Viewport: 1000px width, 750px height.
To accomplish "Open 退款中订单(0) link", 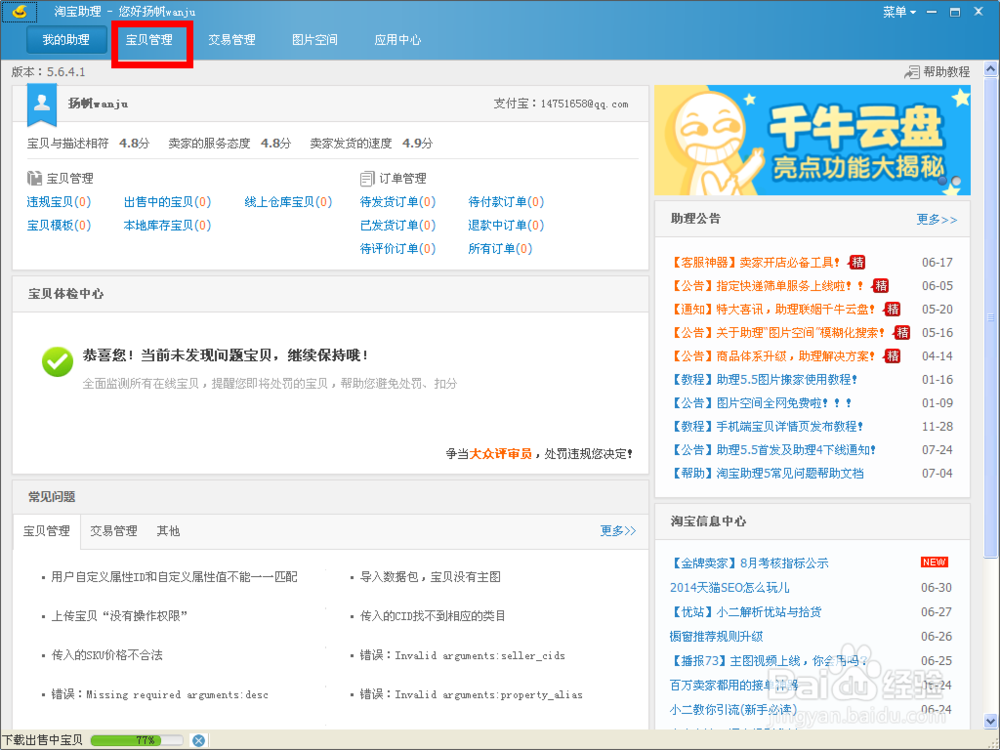I will tap(506, 225).
